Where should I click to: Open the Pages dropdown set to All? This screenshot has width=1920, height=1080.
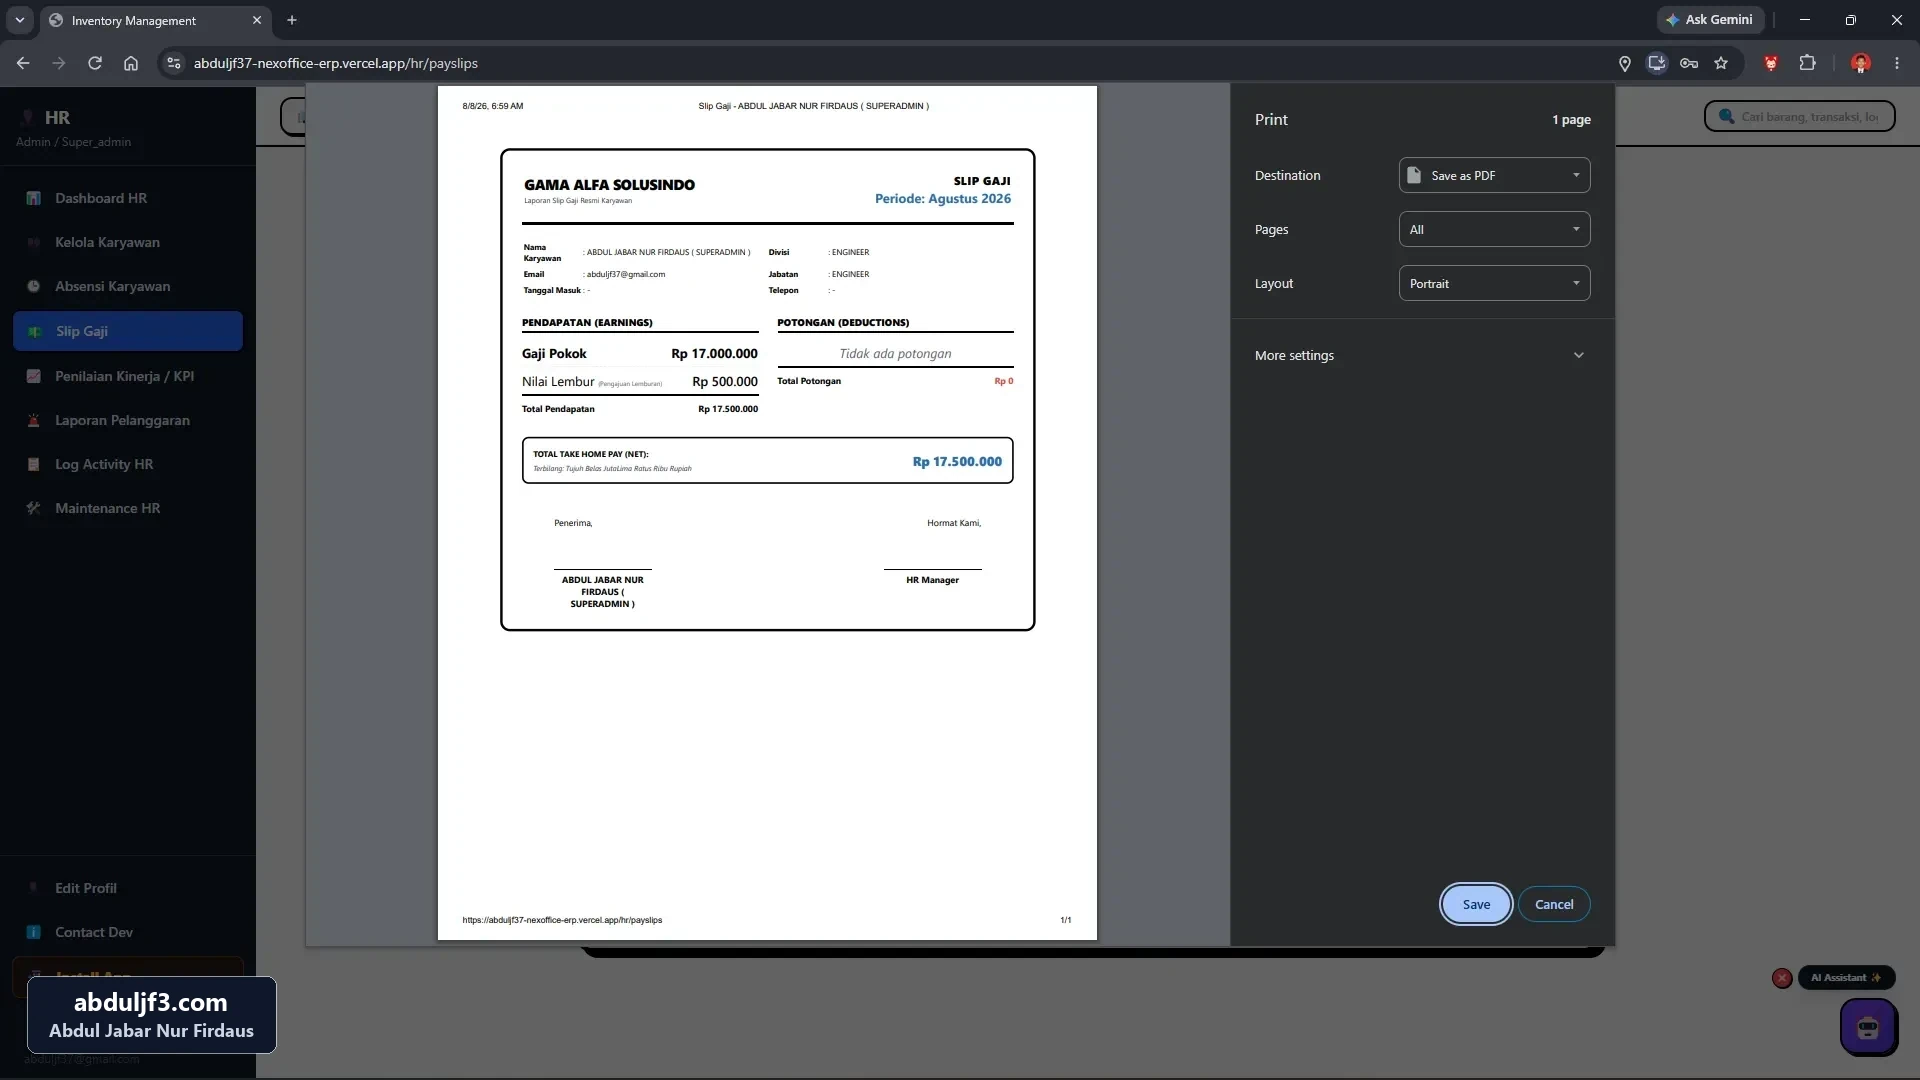coord(1494,229)
